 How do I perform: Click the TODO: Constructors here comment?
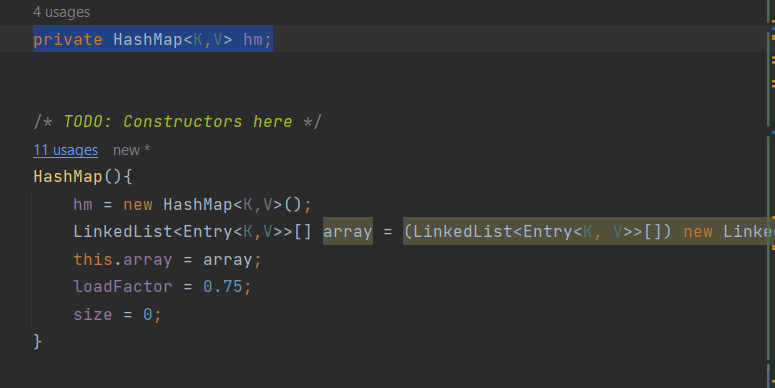tap(177, 122)
